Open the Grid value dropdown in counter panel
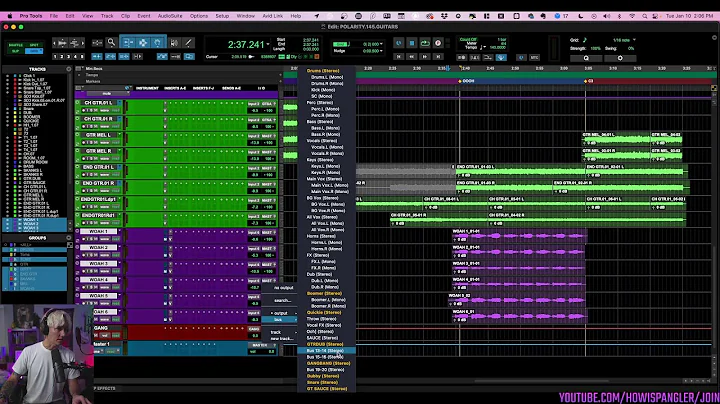Image resolution: width=720 pixels, height=404 pixels. pyautogui.click(x=381, y=44)
